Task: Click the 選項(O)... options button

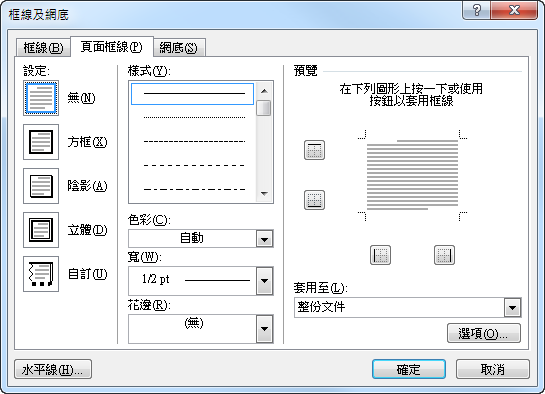Action: pyautogui.click(x=484, y=334)
